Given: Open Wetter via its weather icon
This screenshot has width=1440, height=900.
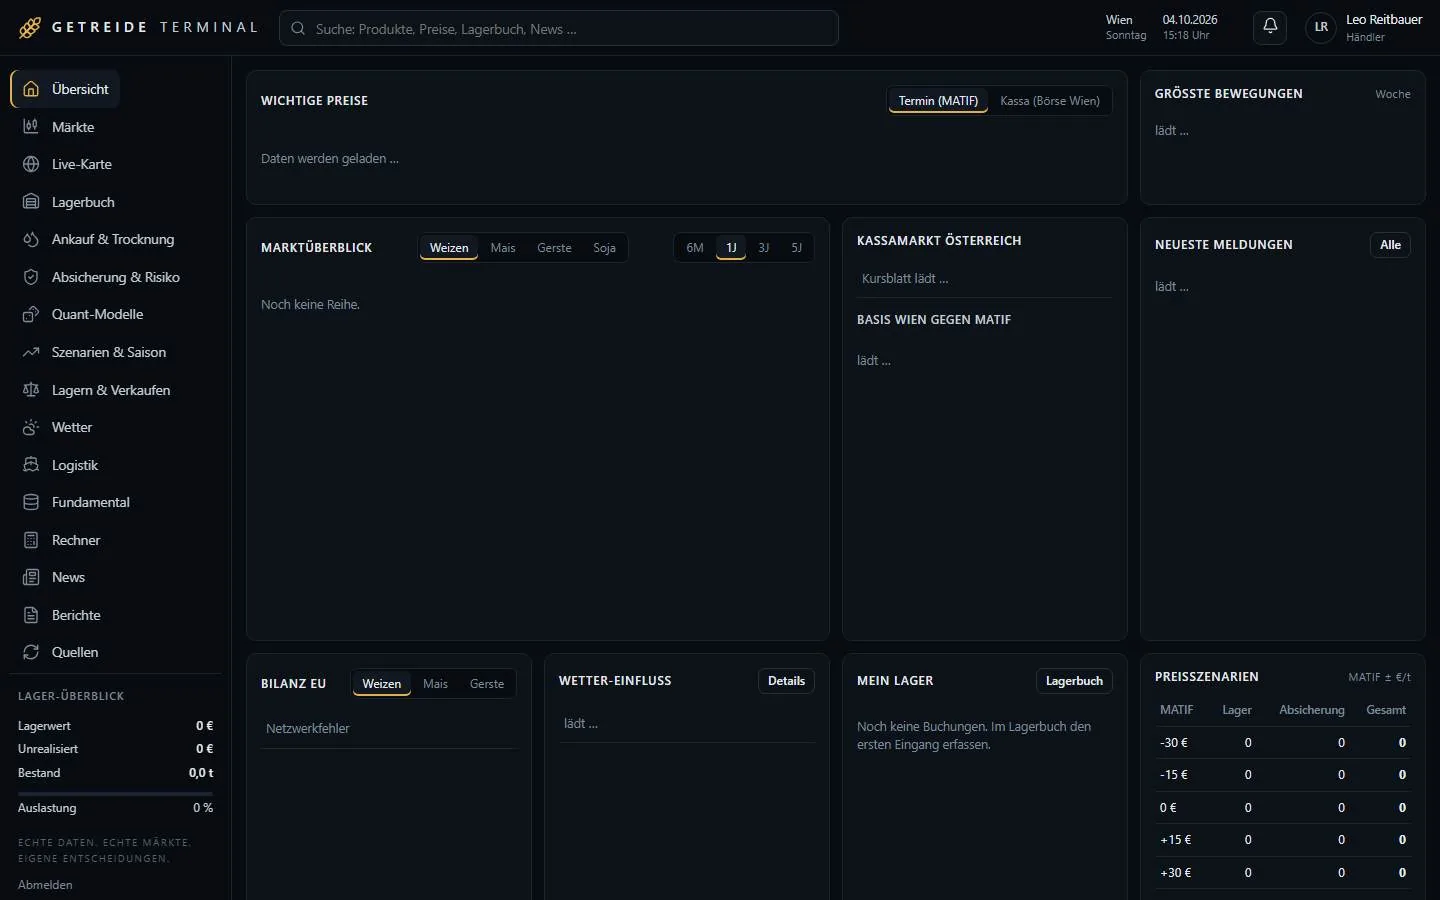Looking at the screenshot, I should [31, 427].
